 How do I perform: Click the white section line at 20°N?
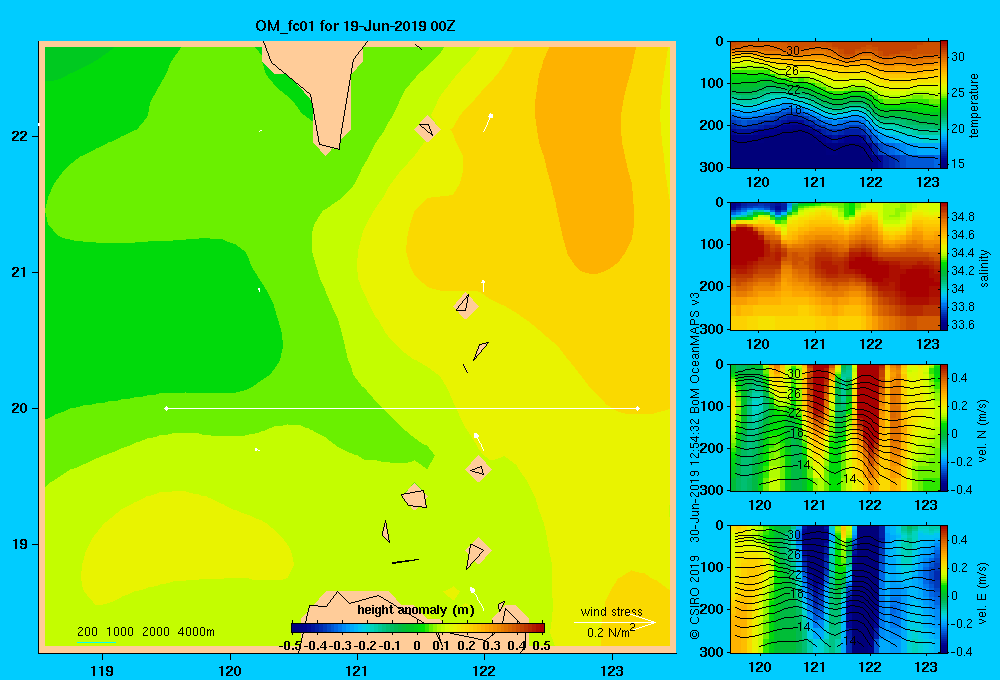(x=402, y=408)
